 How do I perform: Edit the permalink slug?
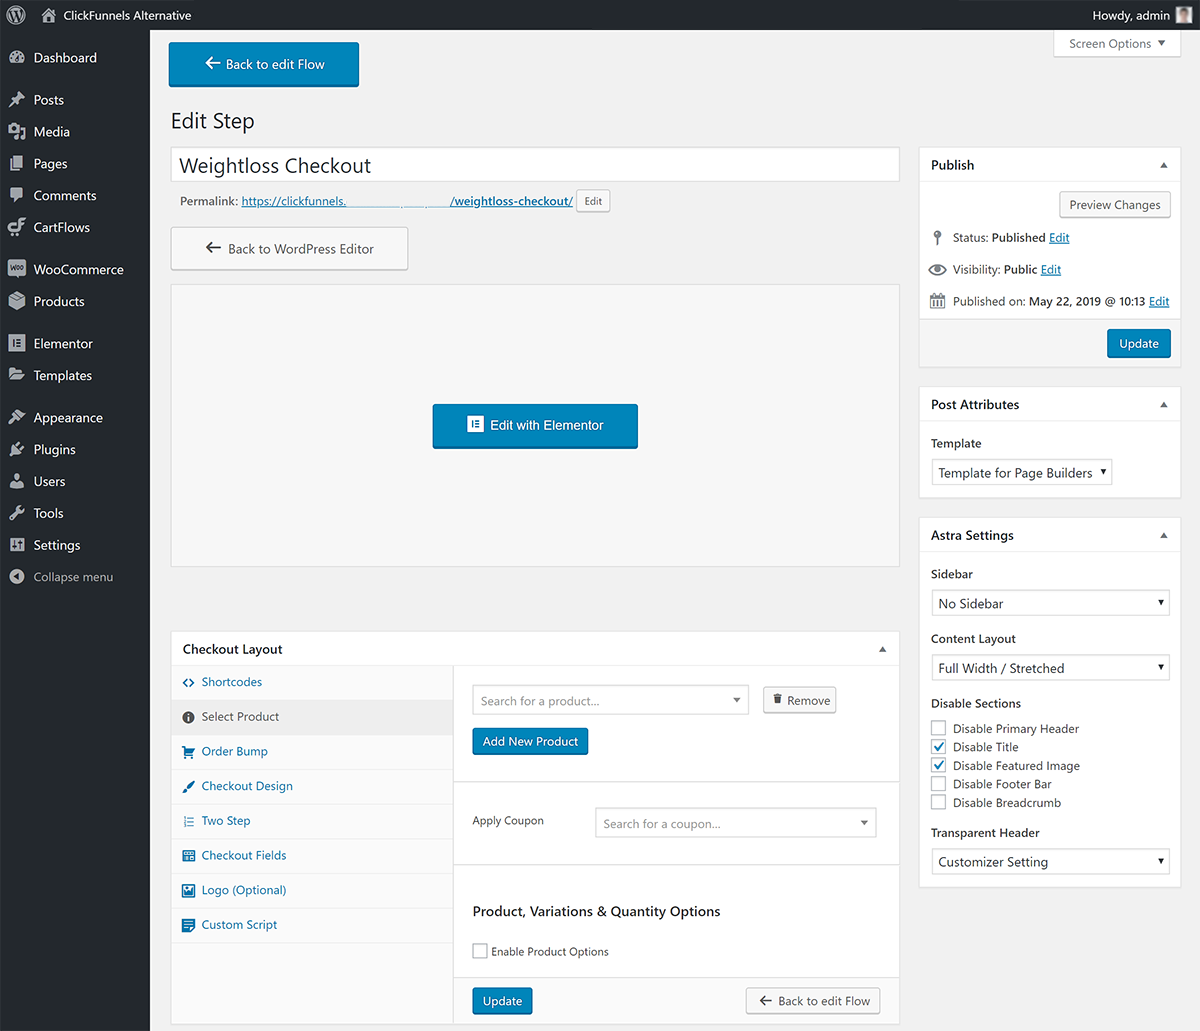[x=593, y=201]
